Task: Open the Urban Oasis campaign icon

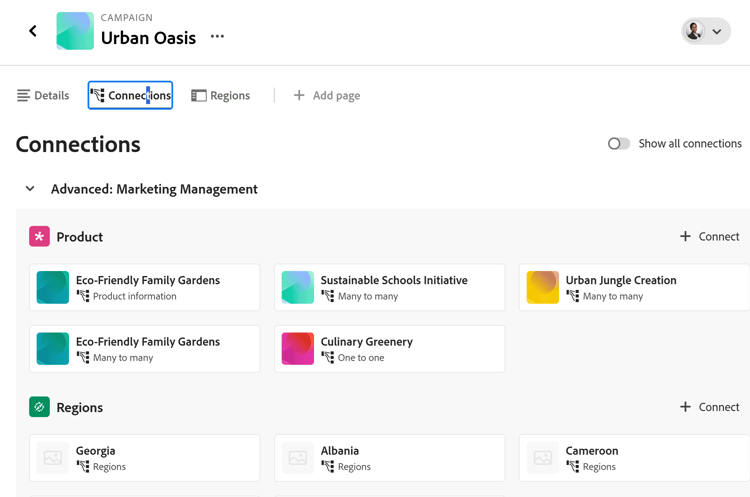Action: point(75,31)
